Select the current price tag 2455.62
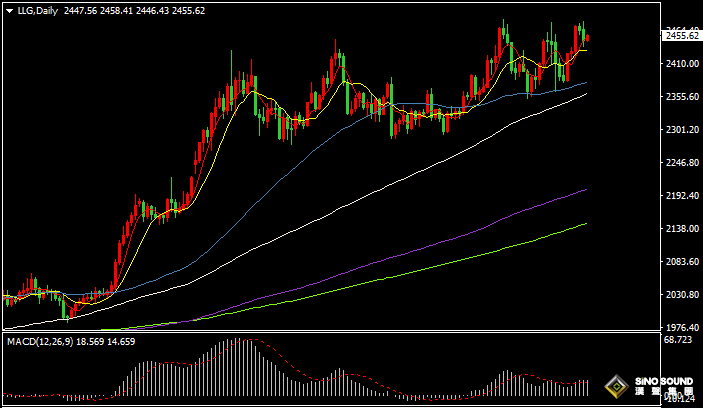The height and width of the screenshot is (408, 703). coord(680,36)
